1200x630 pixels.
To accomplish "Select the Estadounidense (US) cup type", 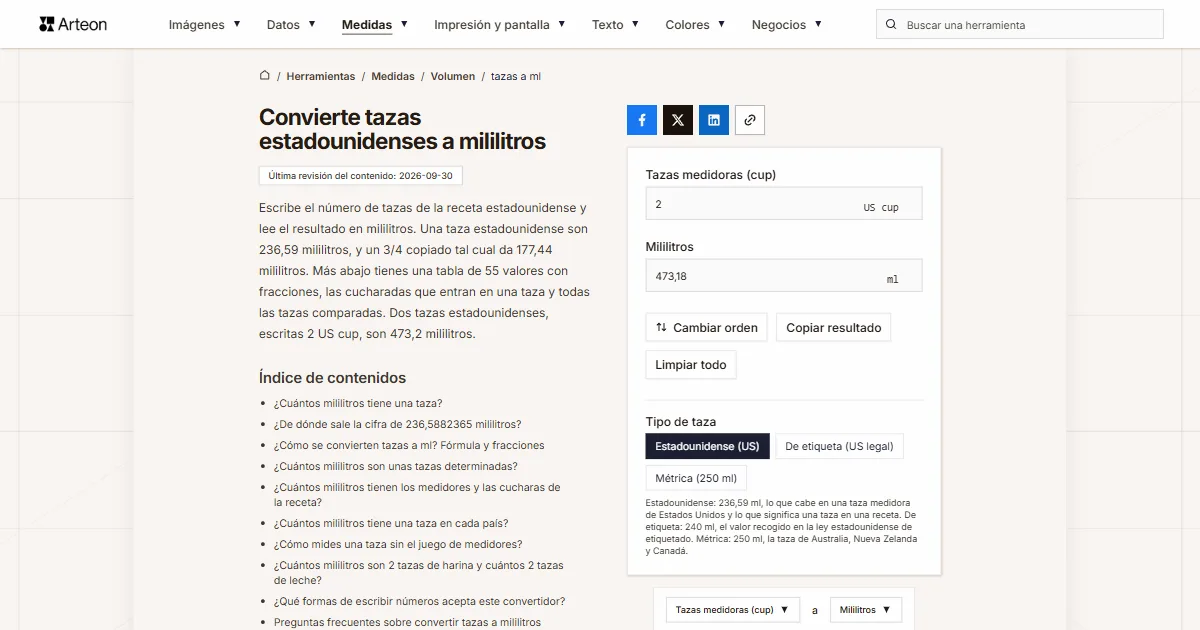I will (x=708, y=446).
